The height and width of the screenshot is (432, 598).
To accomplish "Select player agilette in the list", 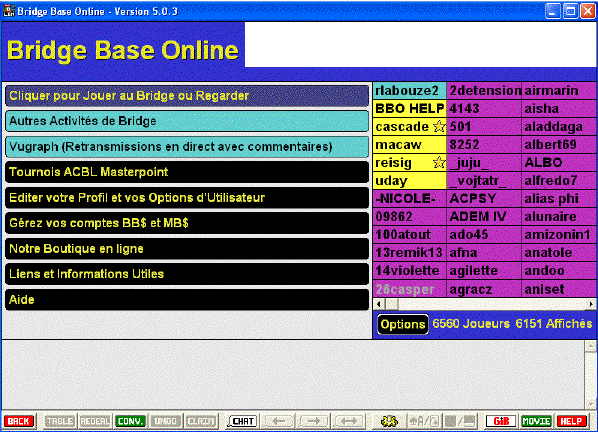I will click(484, 270).
